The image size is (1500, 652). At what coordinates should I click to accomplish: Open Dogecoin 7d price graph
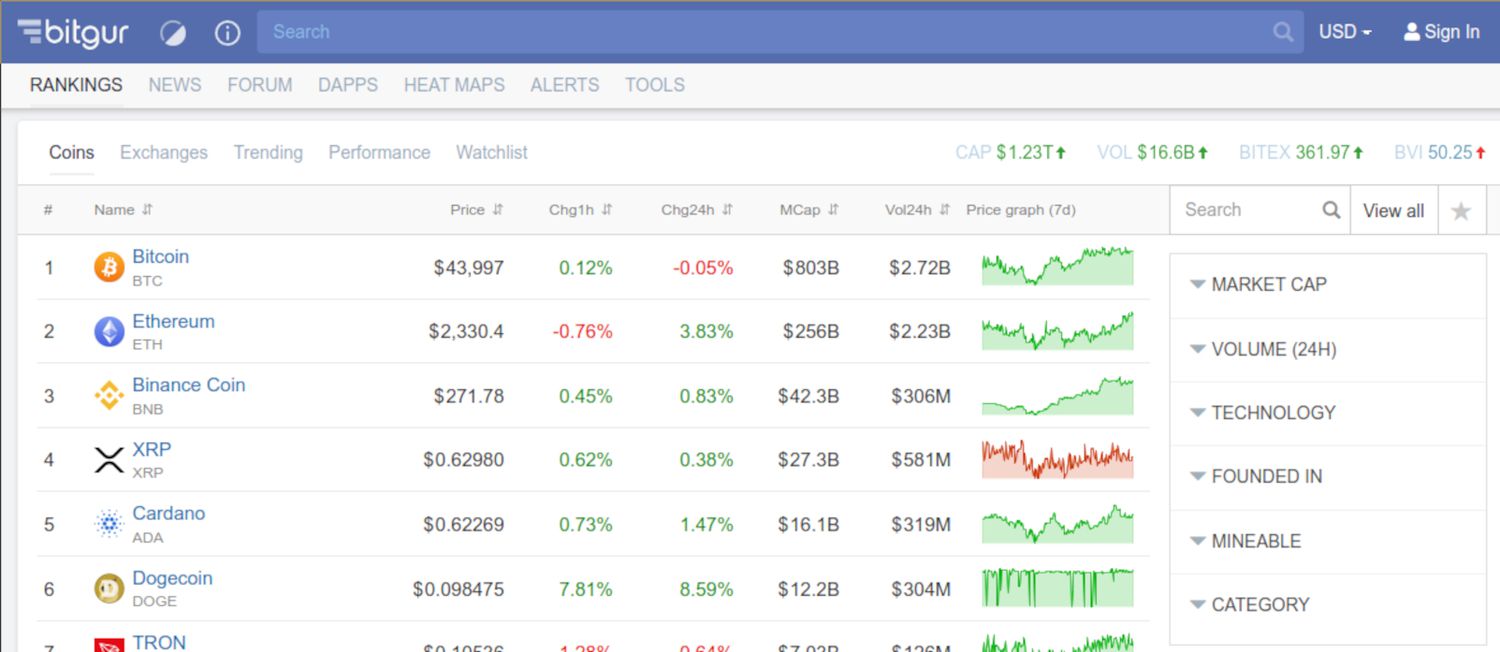(1058, 588)
